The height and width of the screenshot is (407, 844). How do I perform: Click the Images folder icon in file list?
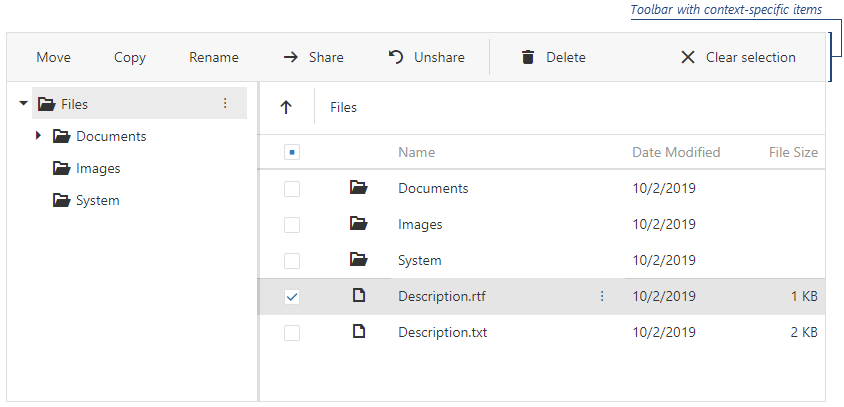tap(359, 224)
